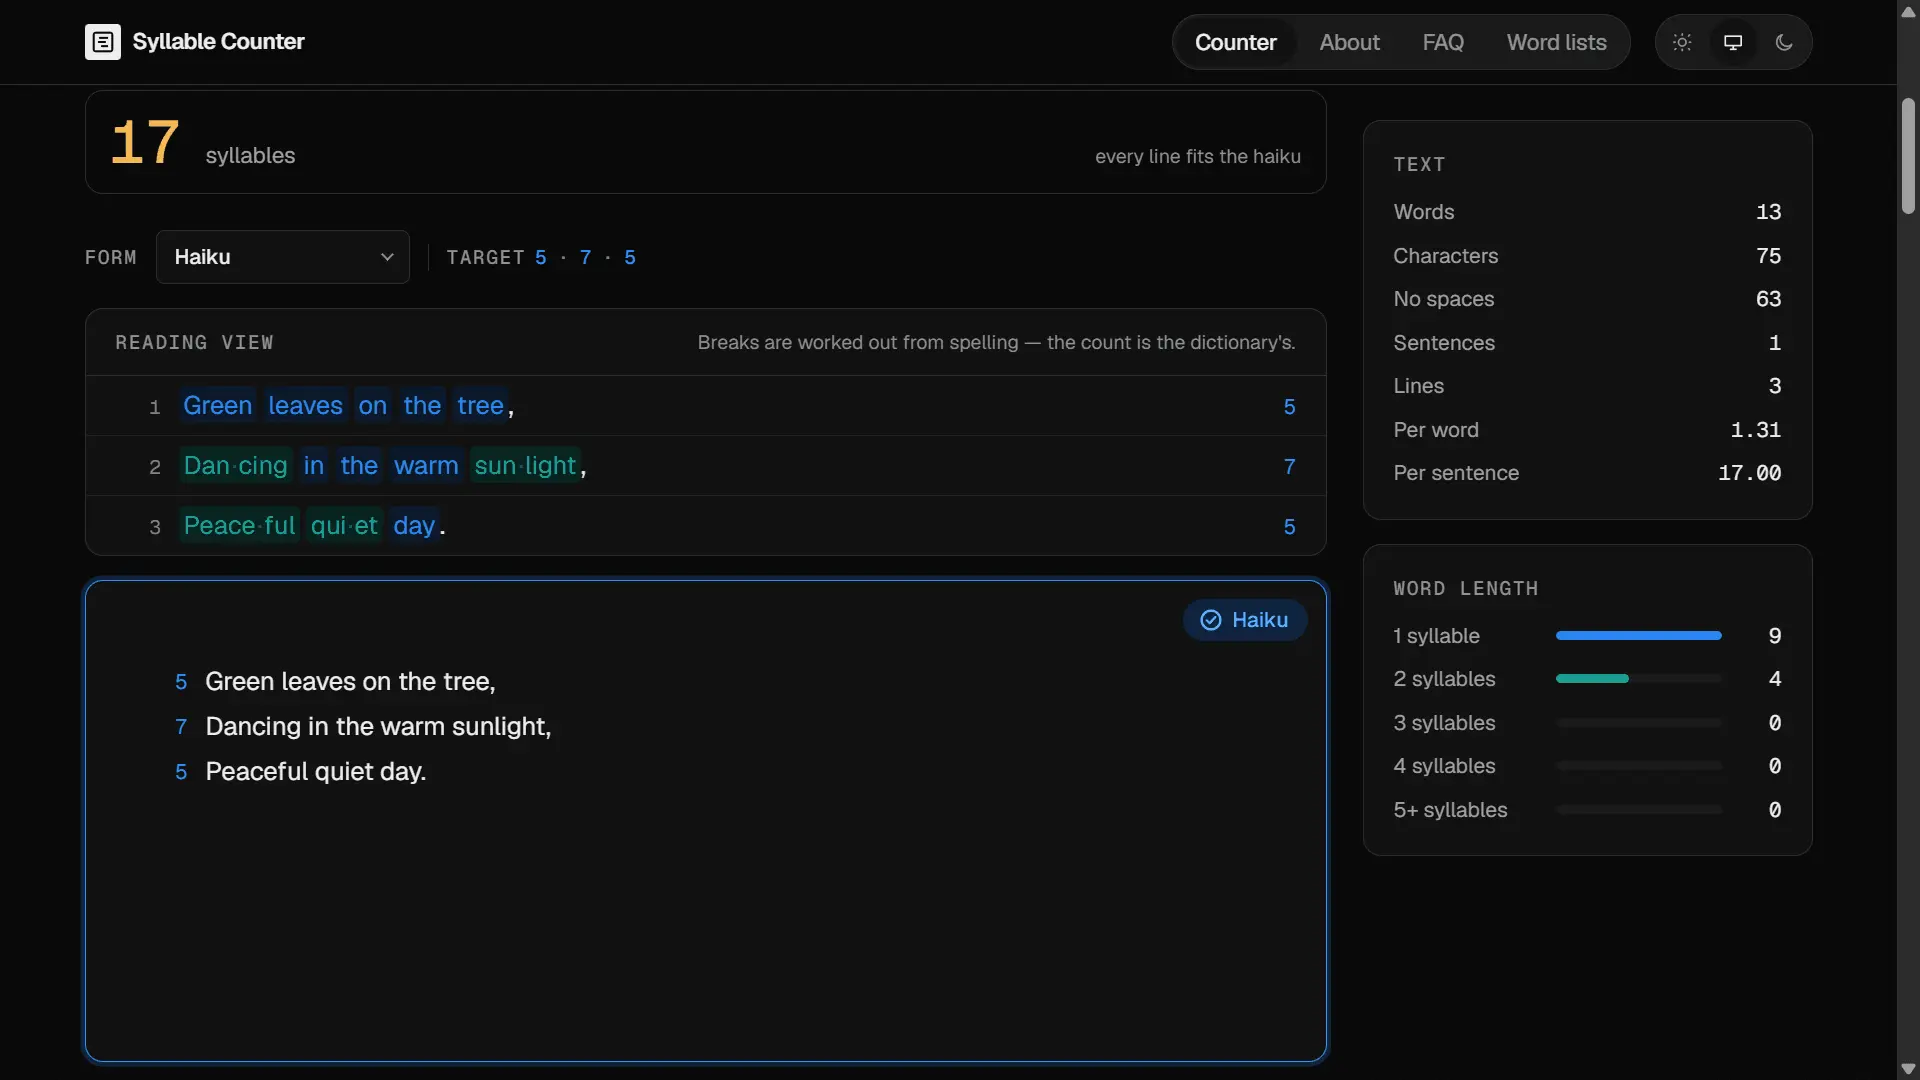Click the WORD LENGTH panel heading
The height and width of the screenshot is (1080, 1920).
pos(1465,589)
